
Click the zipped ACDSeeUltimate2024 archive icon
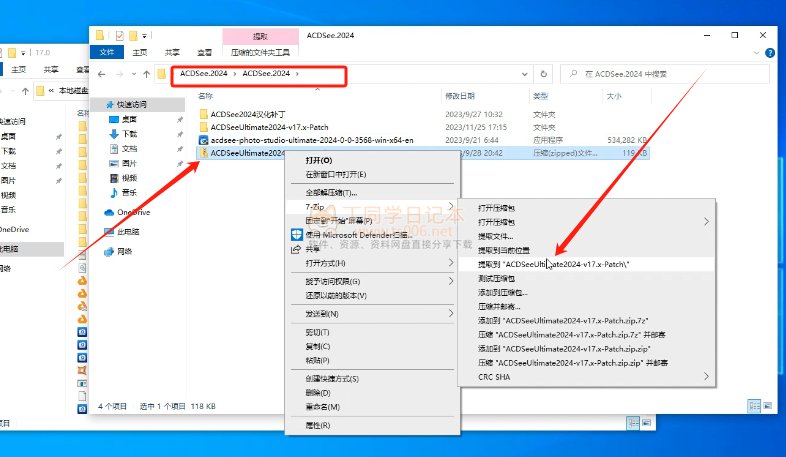[204, 153]
